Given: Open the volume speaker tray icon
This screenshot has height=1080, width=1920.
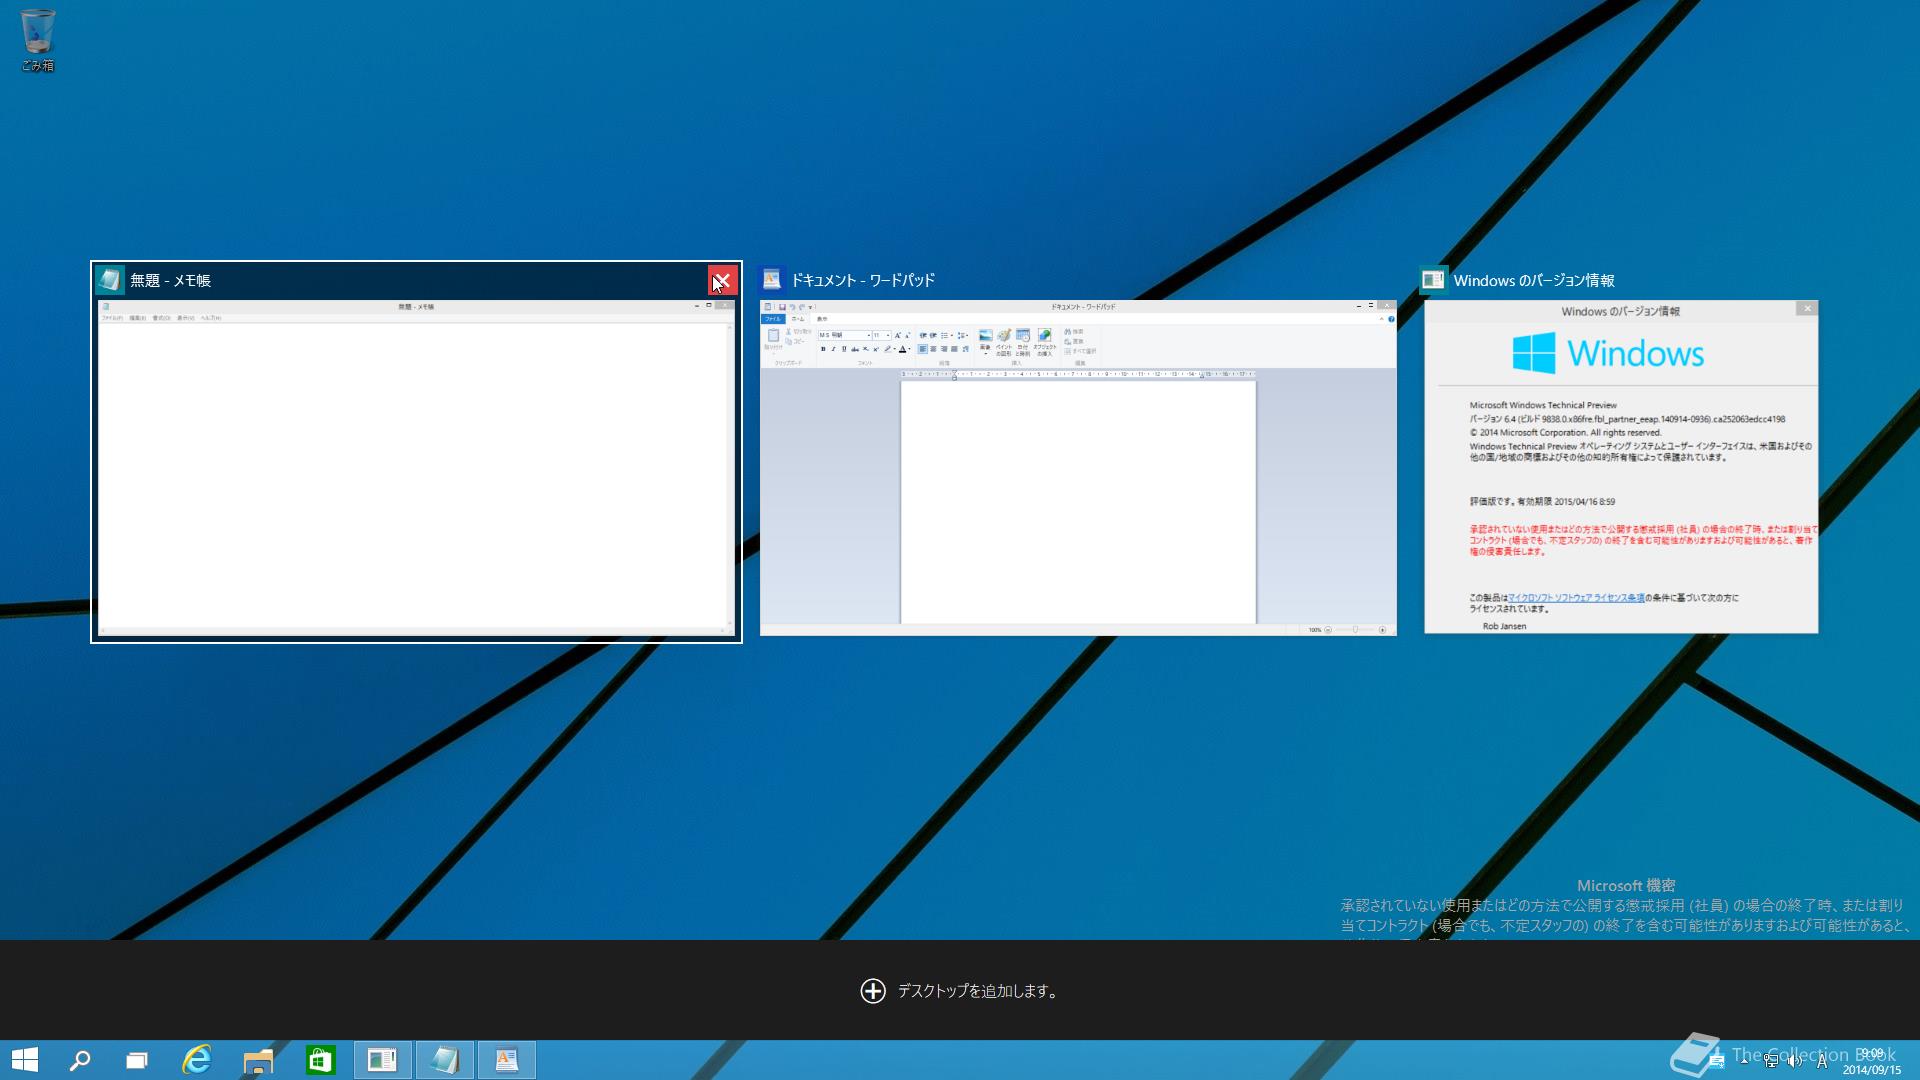Looking at the screenshot, I should coord(1796,1061).
